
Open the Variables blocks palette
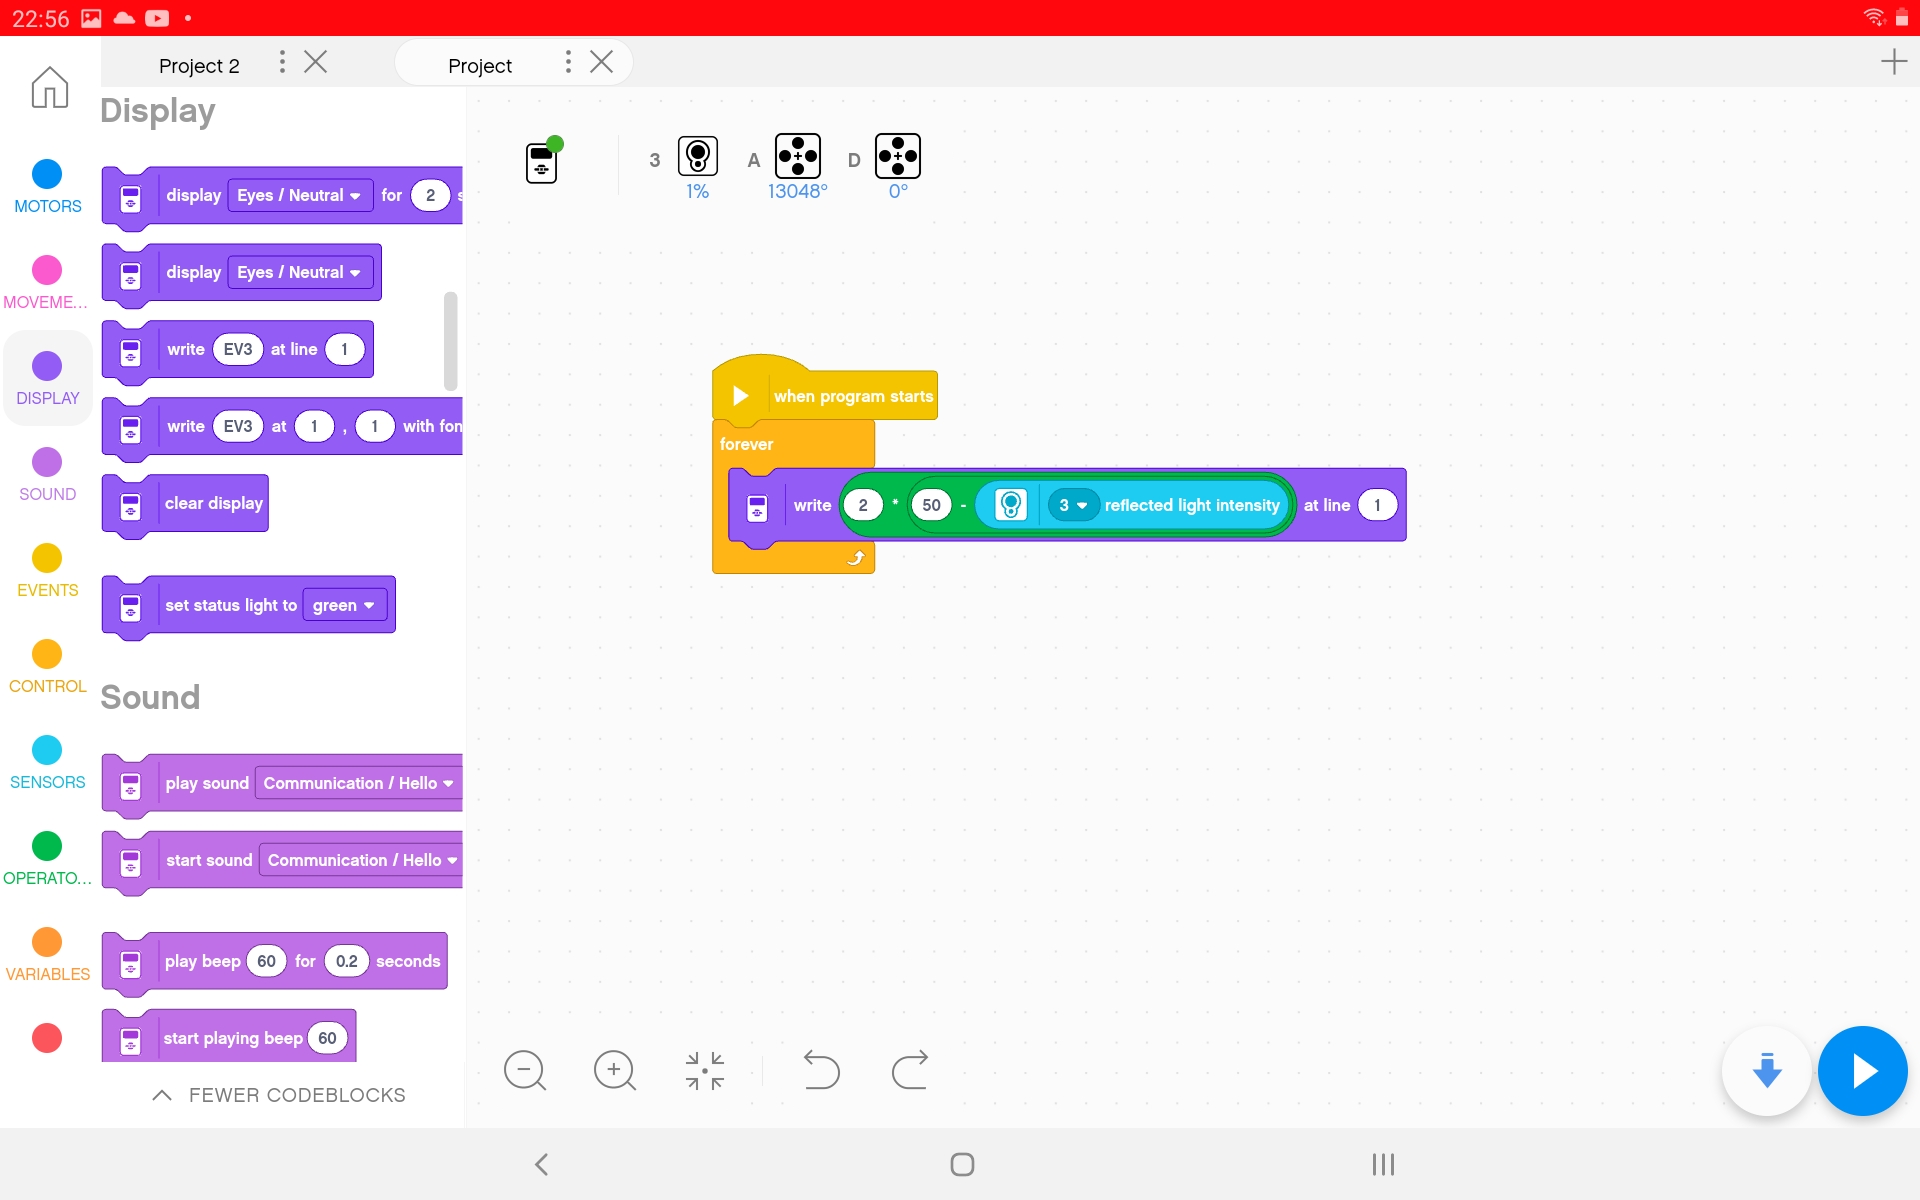[46, 952]
